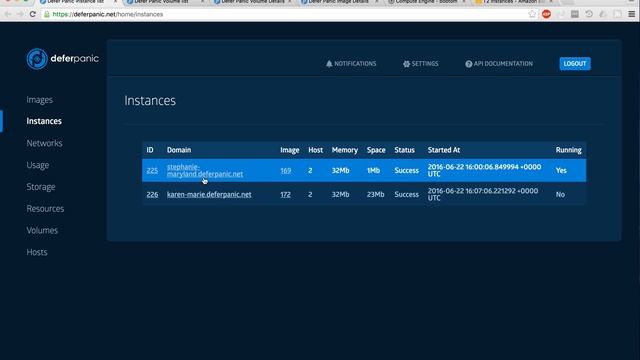Click the 2016-06-22 16:07:06 start time
Image resolution: width=640 pixels, height=360 pixels.
483,195
